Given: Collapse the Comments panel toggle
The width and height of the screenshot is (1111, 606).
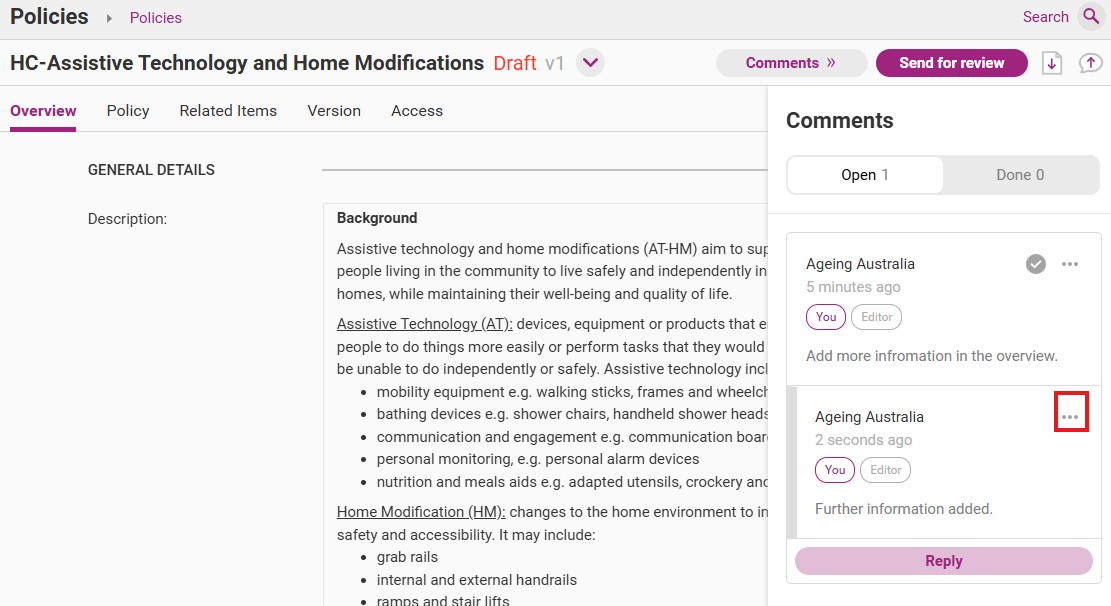Looking at the screenshot, I should (791, 63).
